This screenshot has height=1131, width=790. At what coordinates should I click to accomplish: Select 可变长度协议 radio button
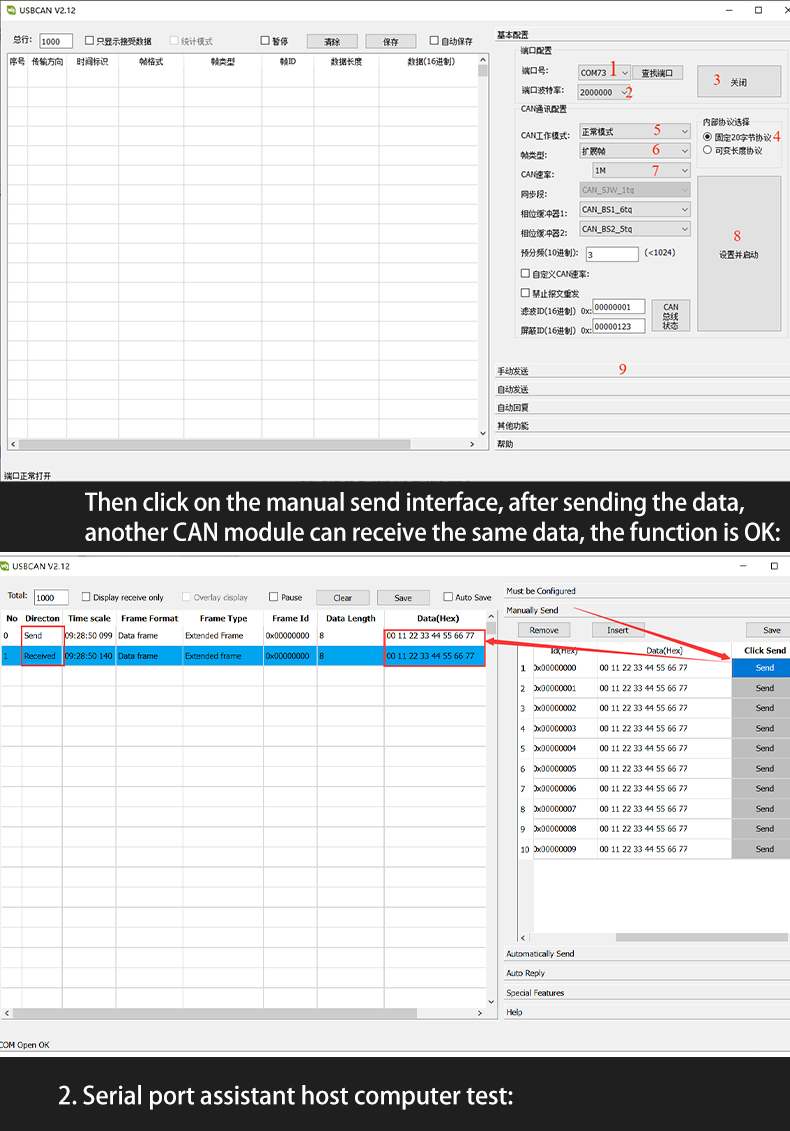(707, 150)
